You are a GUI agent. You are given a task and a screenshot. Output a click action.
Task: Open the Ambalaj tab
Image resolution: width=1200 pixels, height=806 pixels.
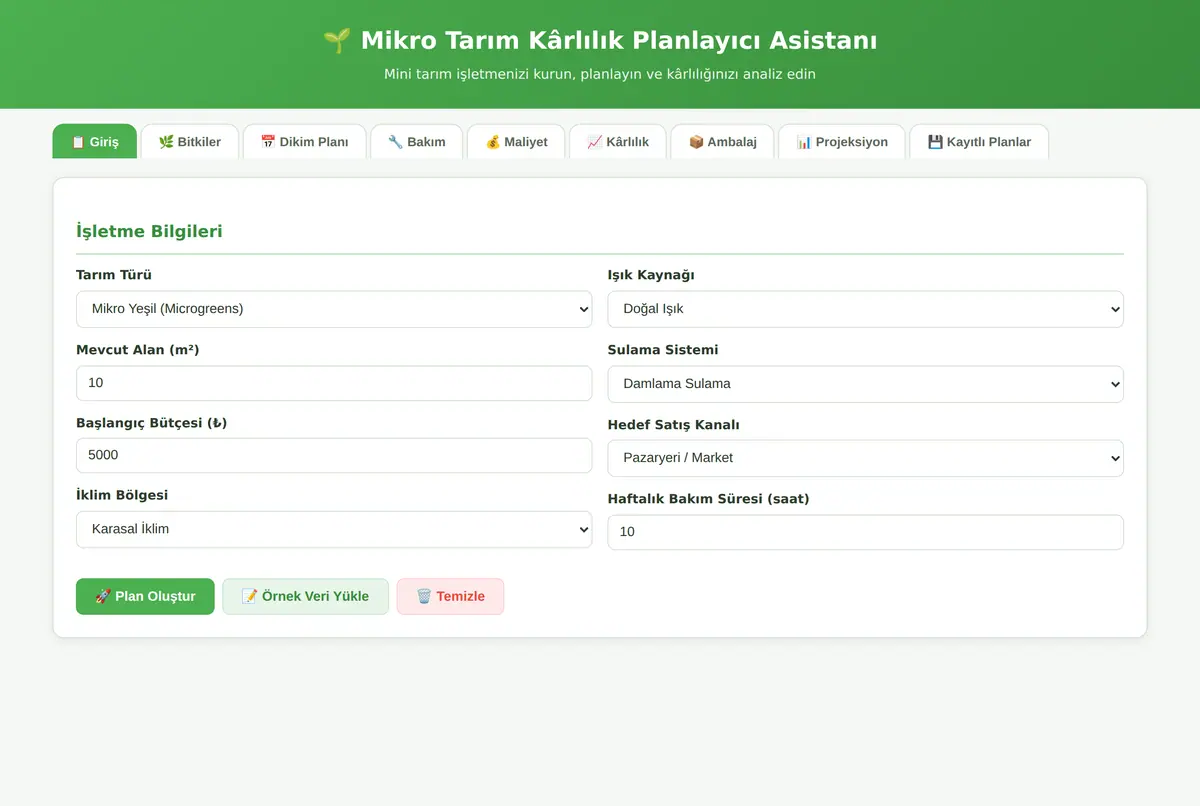pyautogui.click(x=722, y=141)
